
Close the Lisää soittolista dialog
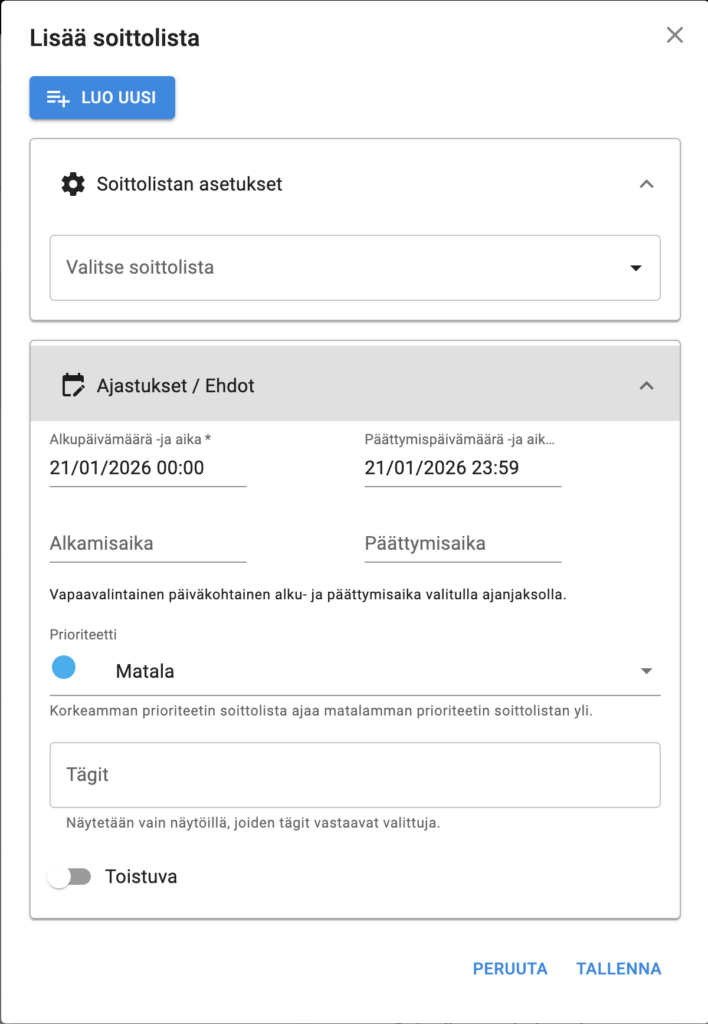[x=675, y=36]
